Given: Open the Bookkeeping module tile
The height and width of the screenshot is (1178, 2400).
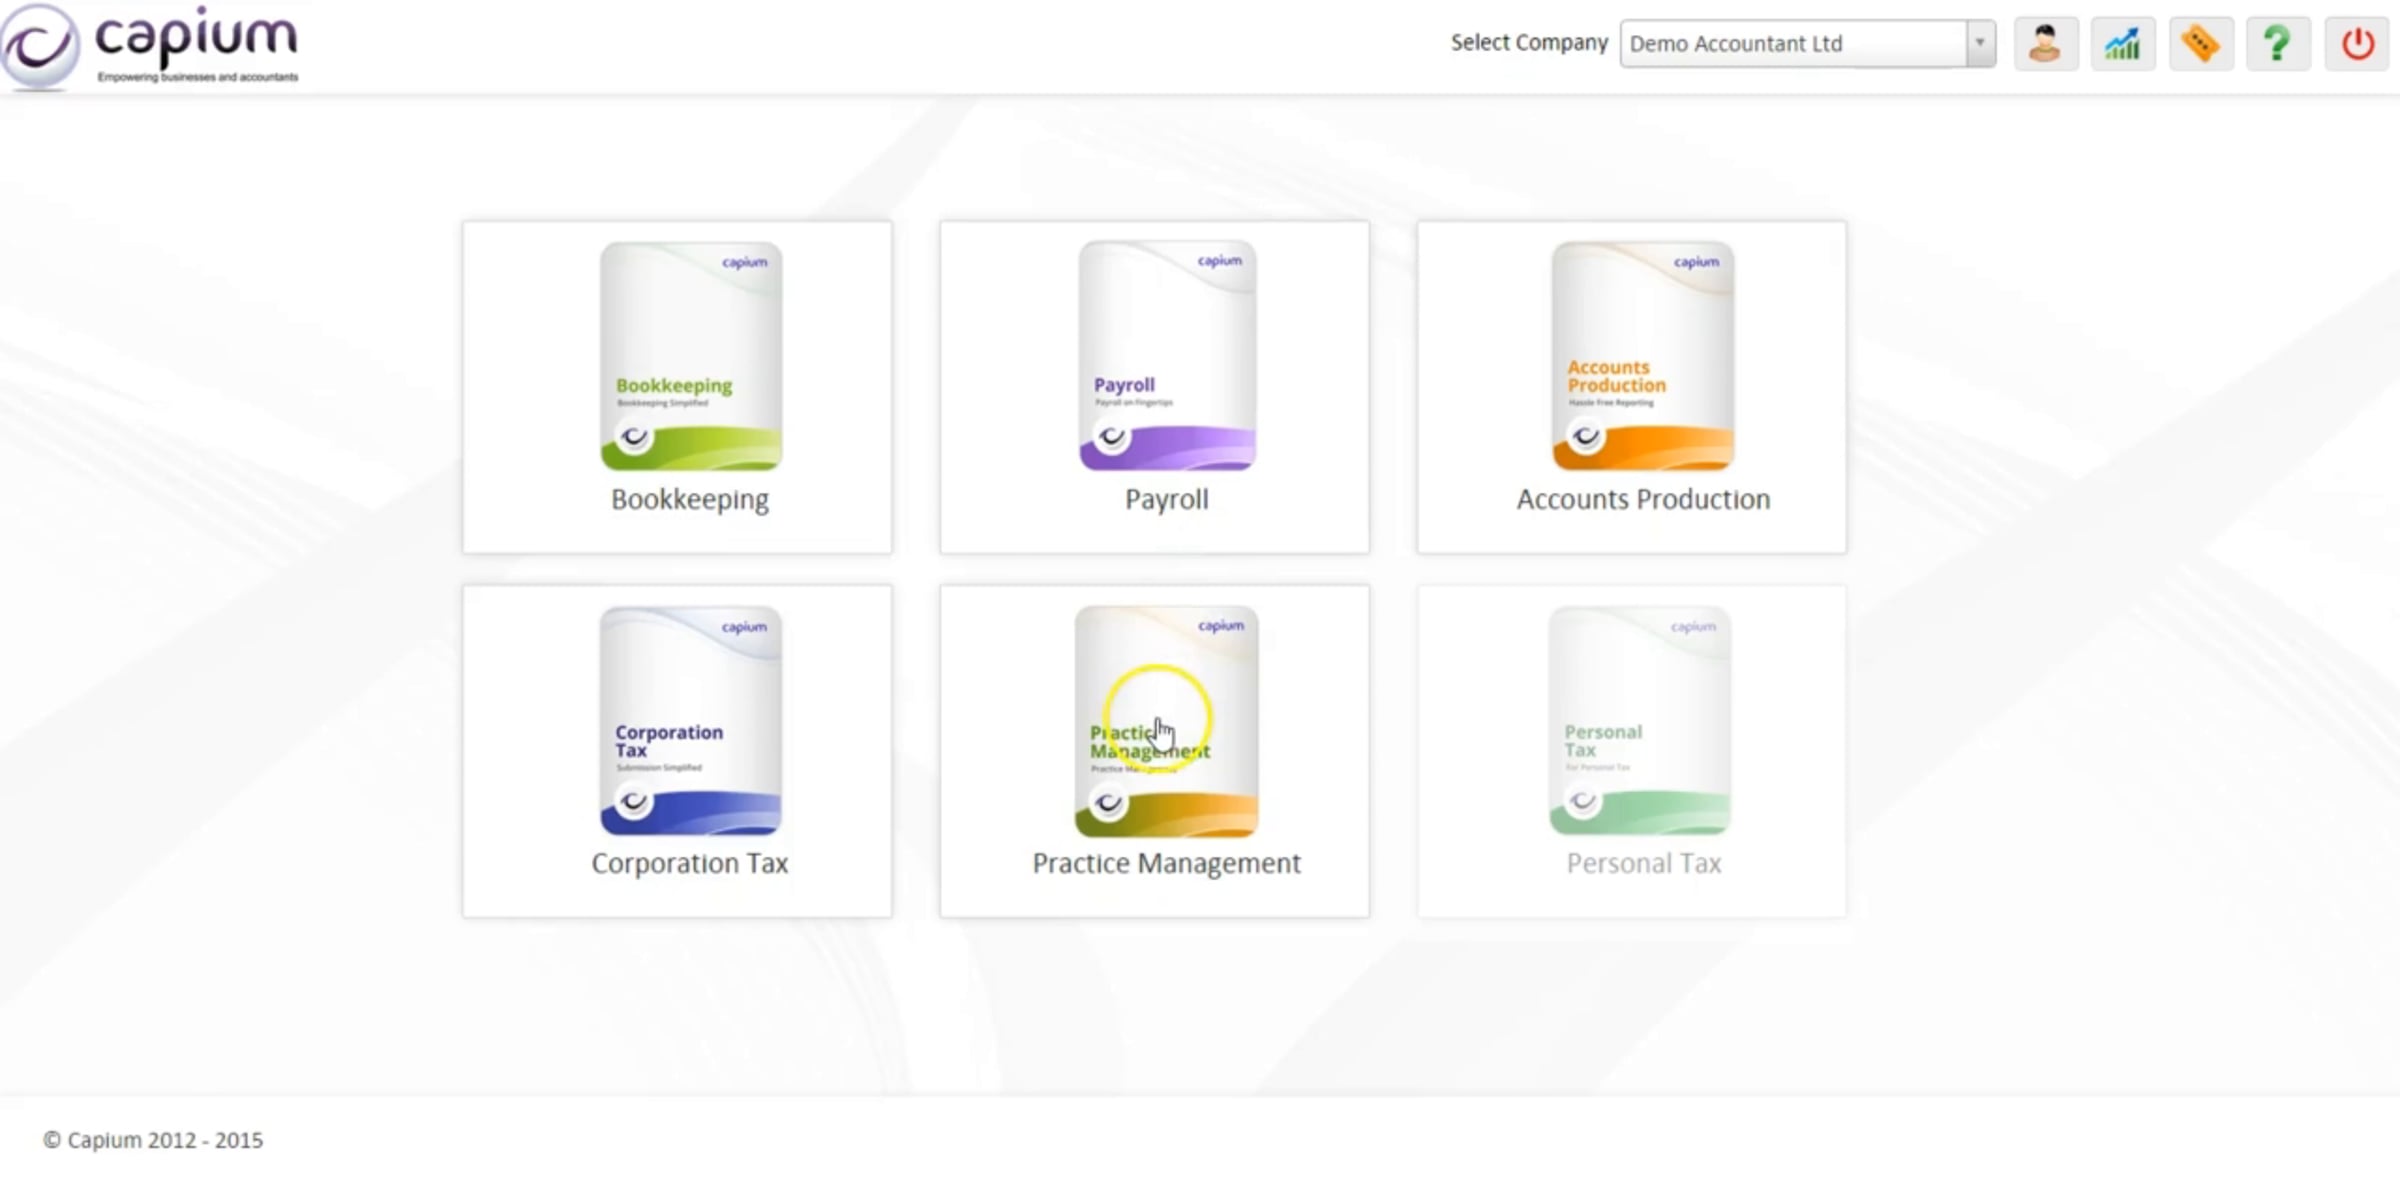Looking at the screenshot, I should [677, 387].
